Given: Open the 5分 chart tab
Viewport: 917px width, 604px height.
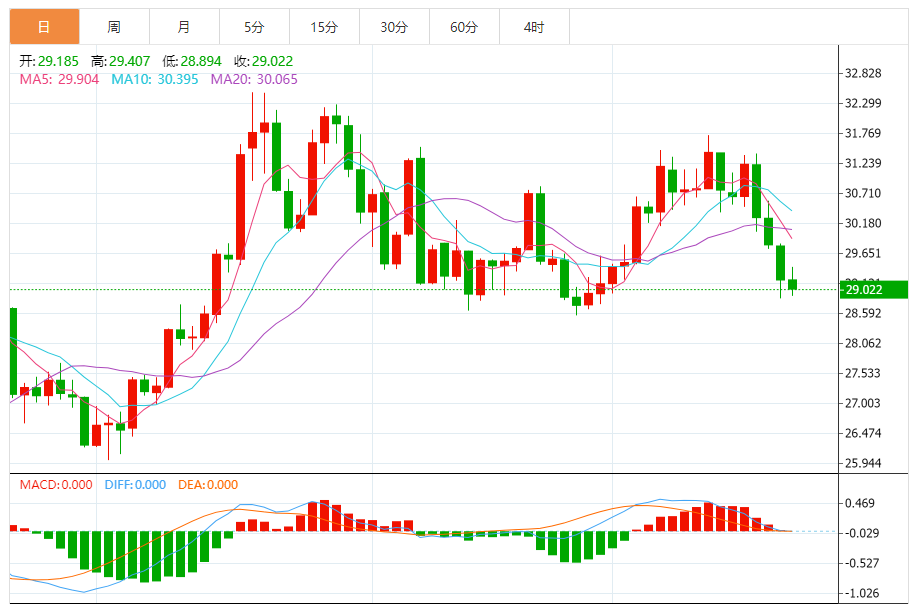Looking at the screenshot, I should [x=254, y=27].
